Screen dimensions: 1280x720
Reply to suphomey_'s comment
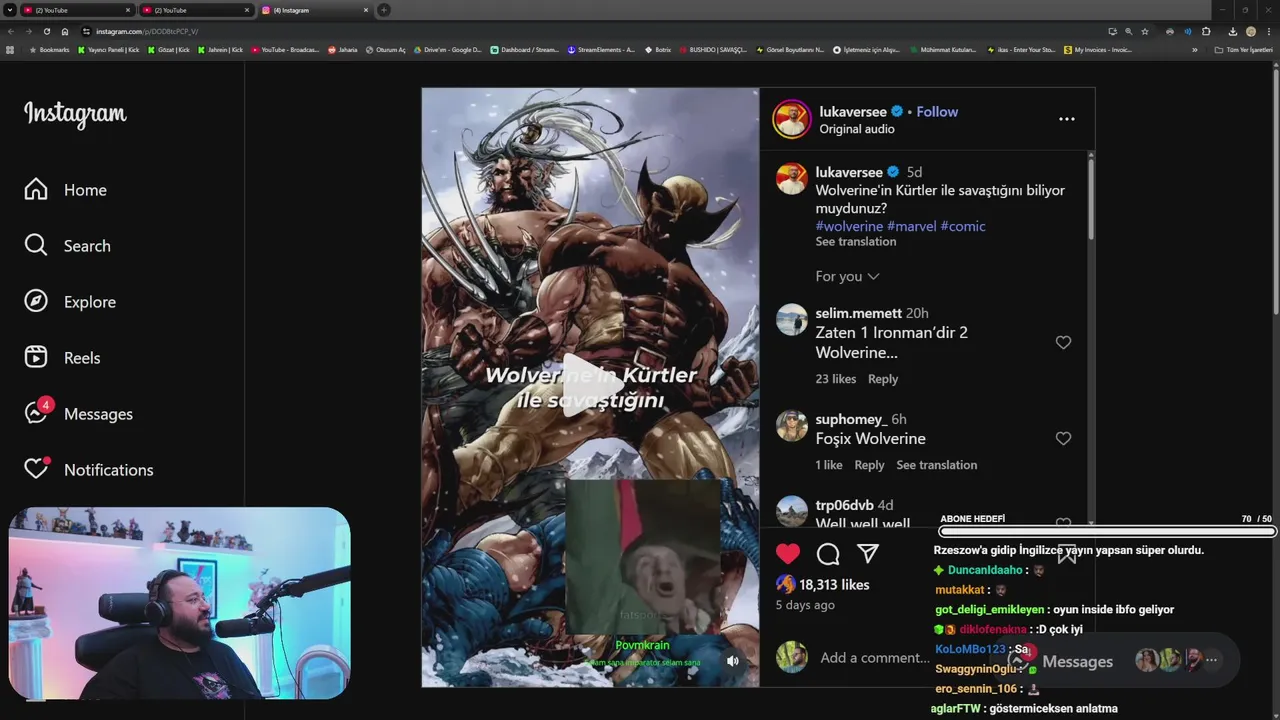(x=869, y=465)
